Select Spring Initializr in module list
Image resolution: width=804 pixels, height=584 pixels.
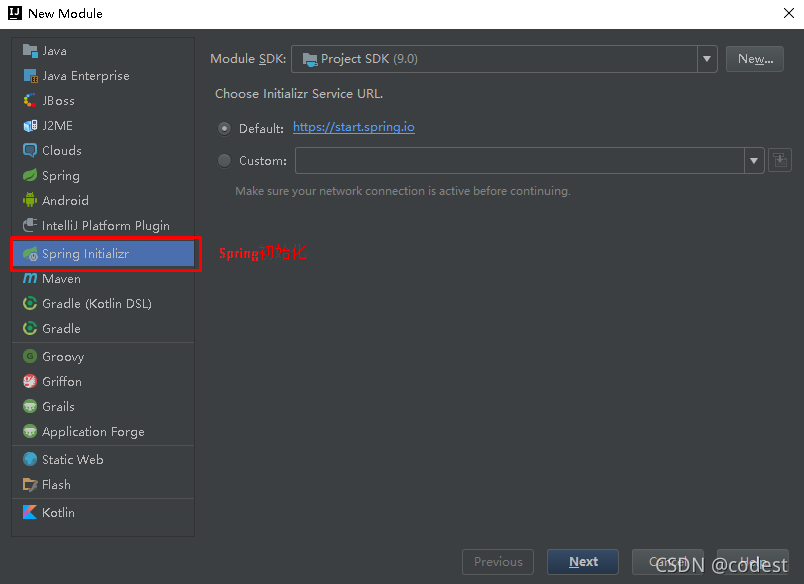click(103, 254)
